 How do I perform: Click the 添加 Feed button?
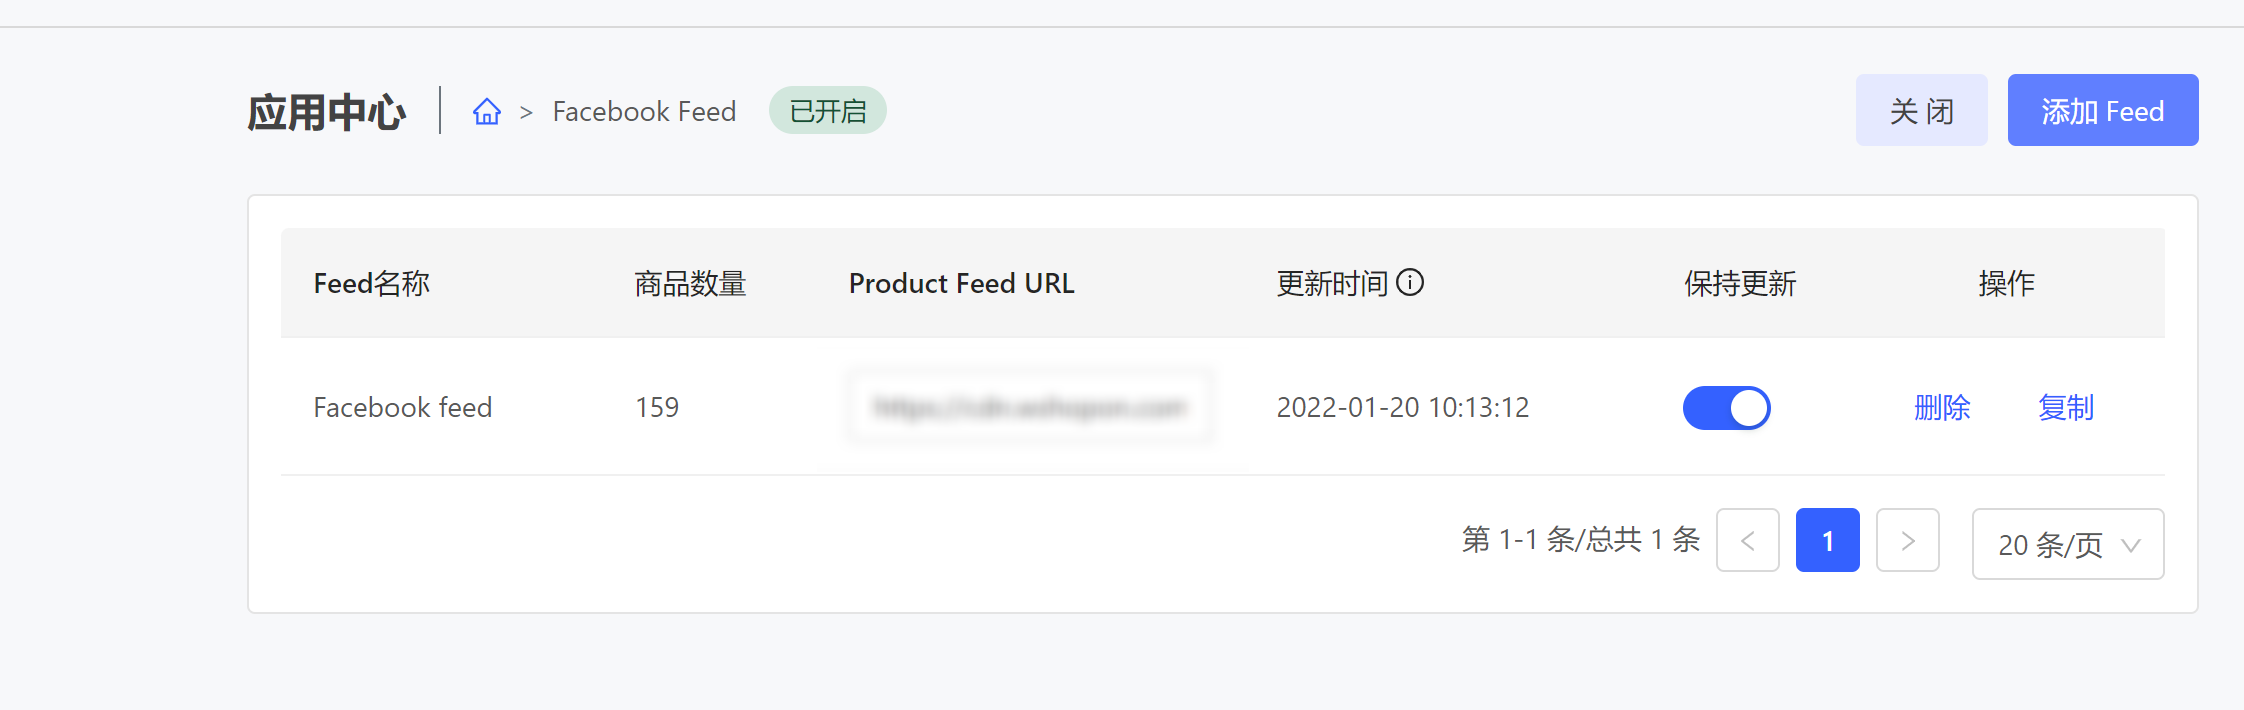pyautogui.click(x=2102, y=110)
